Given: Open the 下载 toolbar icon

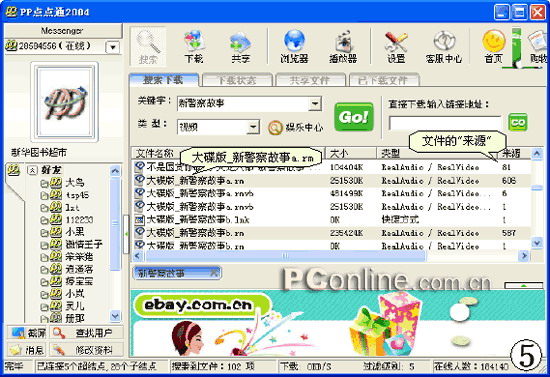Looking at the screenshot, I should (194, 47).
